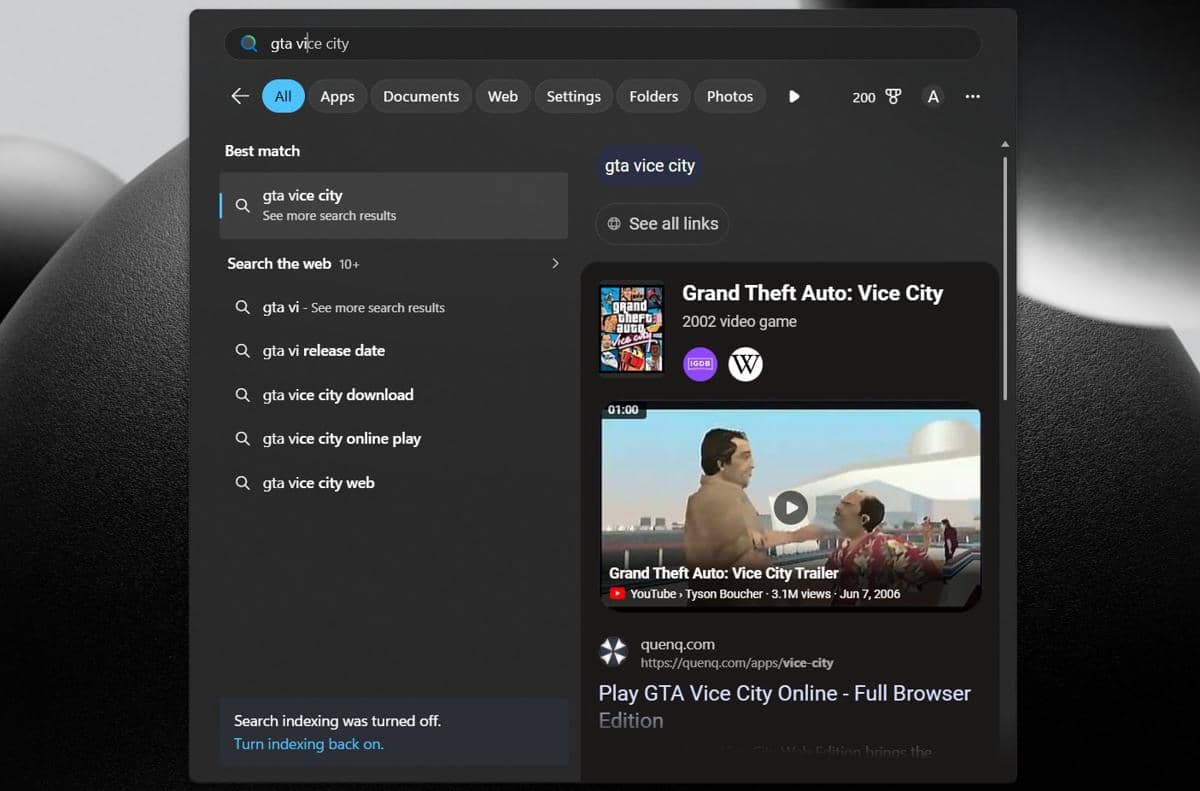Switch to the Settings filter tab

[574, 96]
